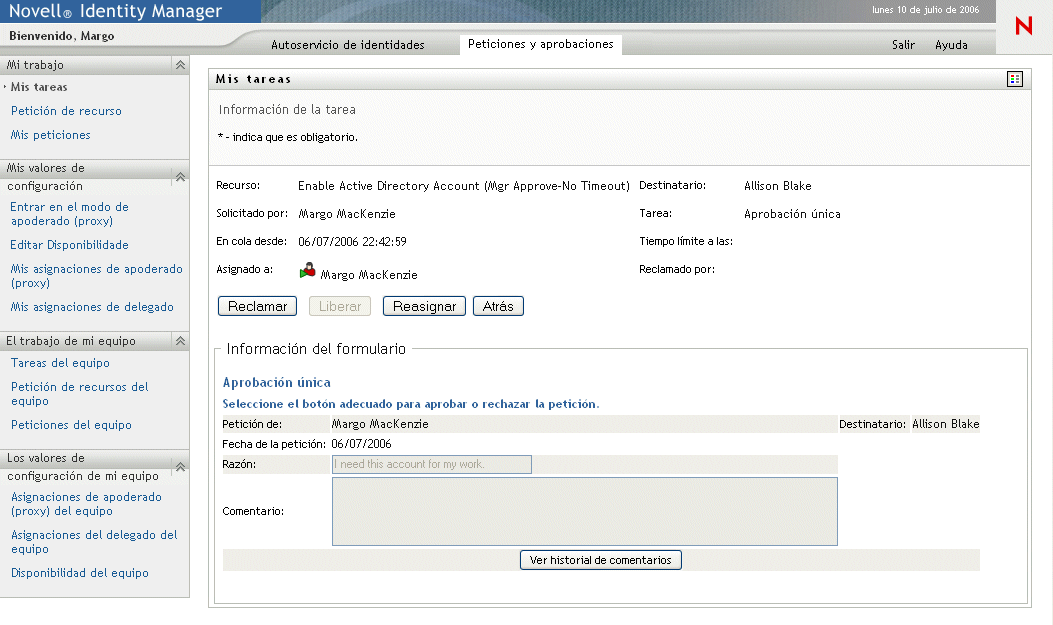This screenshot has width=1053, height=625.
Task: Collapse Los valores de configuración de mi equipo
Action: (180, 467)
